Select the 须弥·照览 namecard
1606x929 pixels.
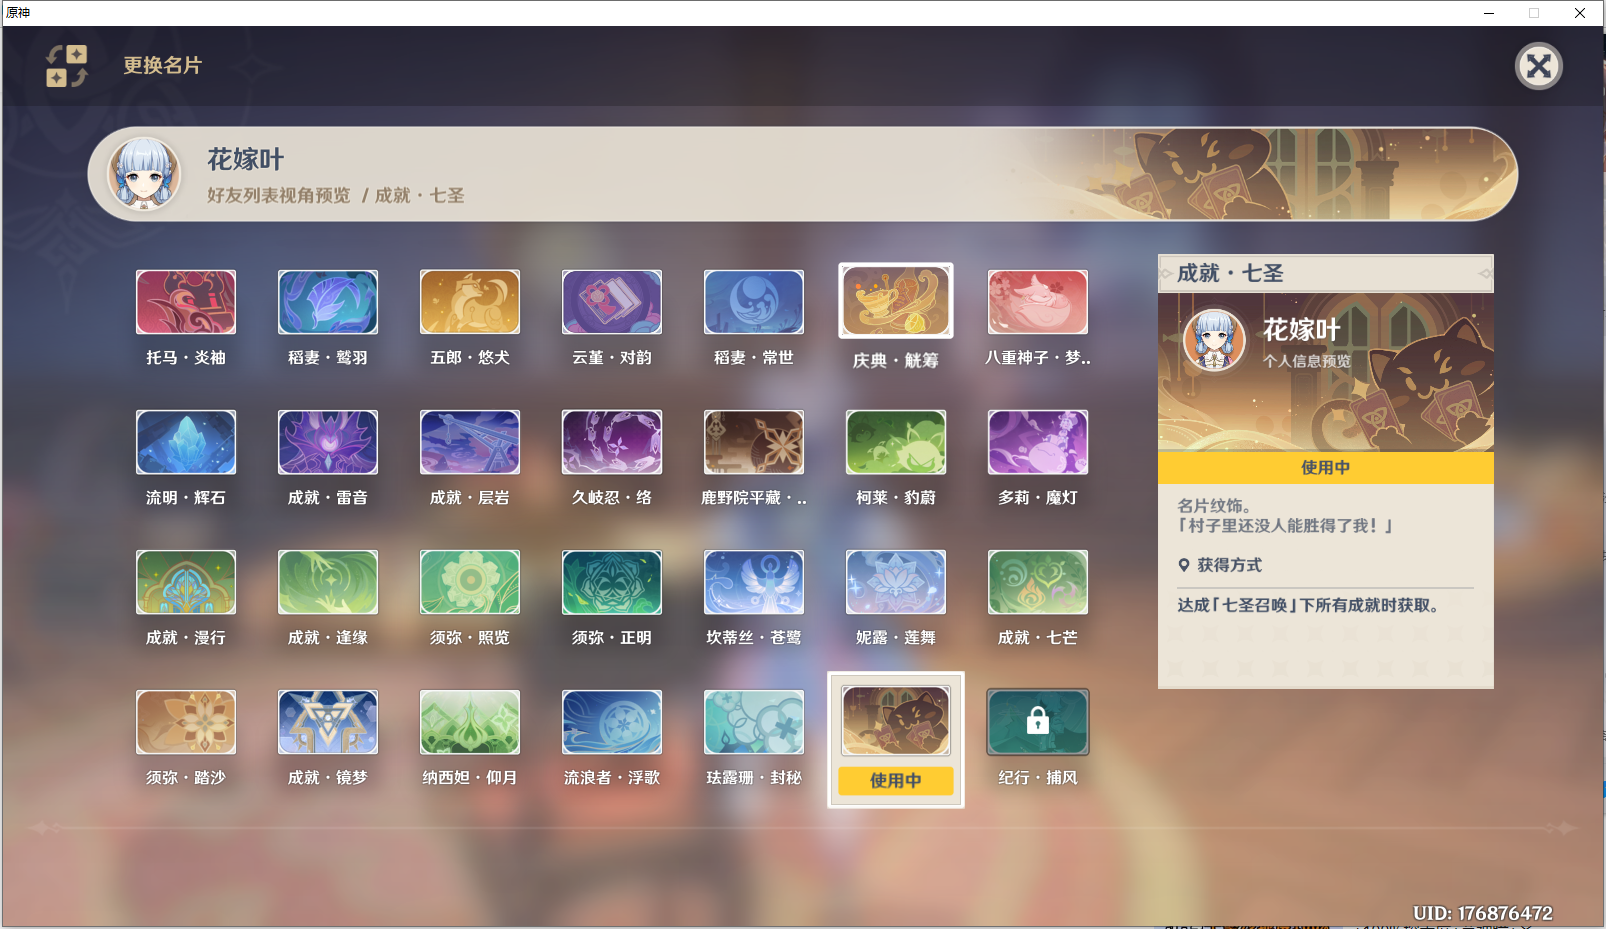point(470,582)
